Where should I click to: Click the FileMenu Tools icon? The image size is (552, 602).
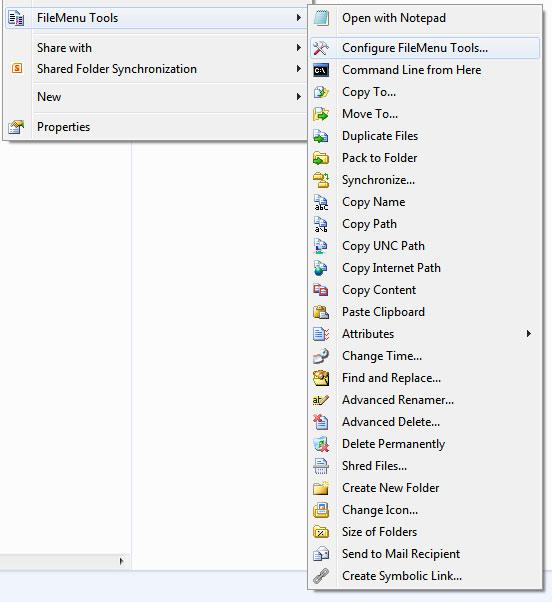pos(16,18)
